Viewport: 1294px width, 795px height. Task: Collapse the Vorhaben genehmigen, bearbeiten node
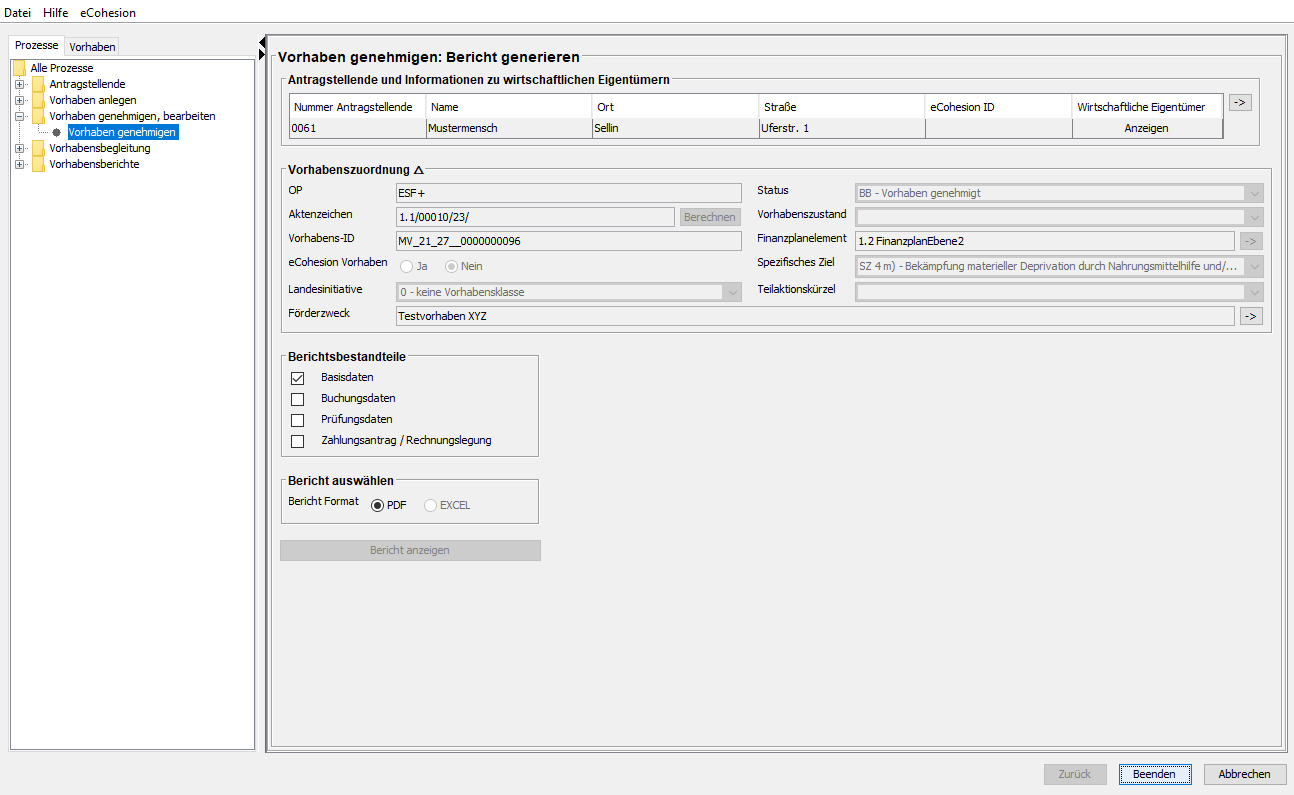pos(19,117)
